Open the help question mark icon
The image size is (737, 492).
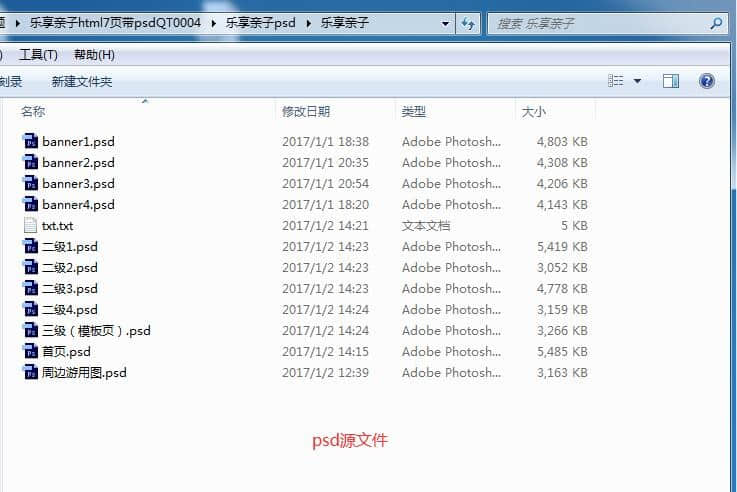coord(707,81)
